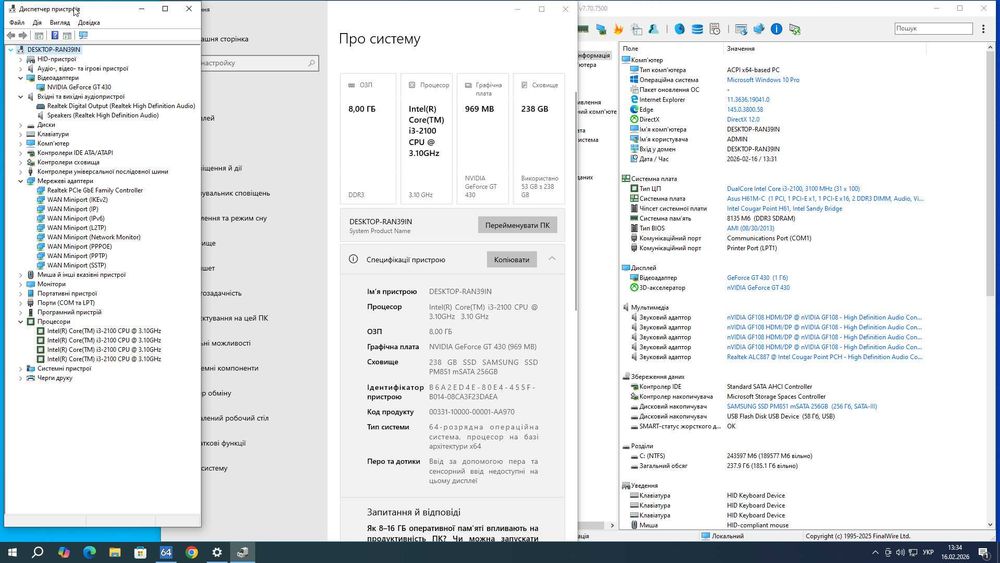Click the blue info circle icon in AIDA64
Image resolution: width=1000 pixels, height=563 pixels.
point(776,29)
